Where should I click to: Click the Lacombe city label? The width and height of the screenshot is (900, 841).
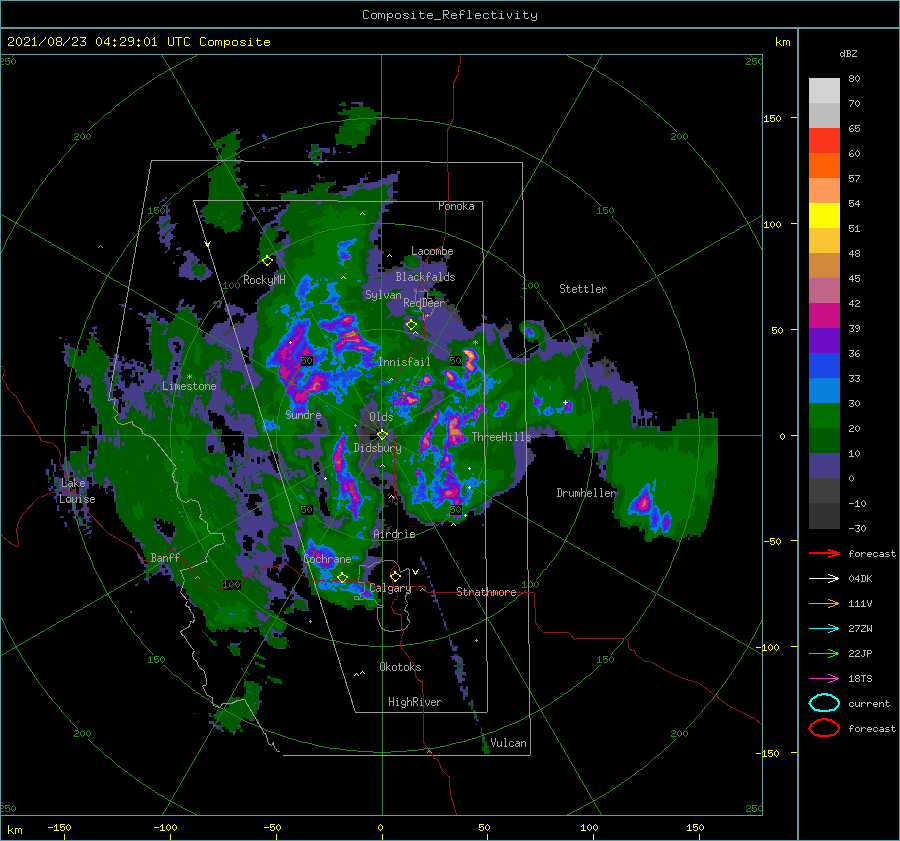(432, 251)
